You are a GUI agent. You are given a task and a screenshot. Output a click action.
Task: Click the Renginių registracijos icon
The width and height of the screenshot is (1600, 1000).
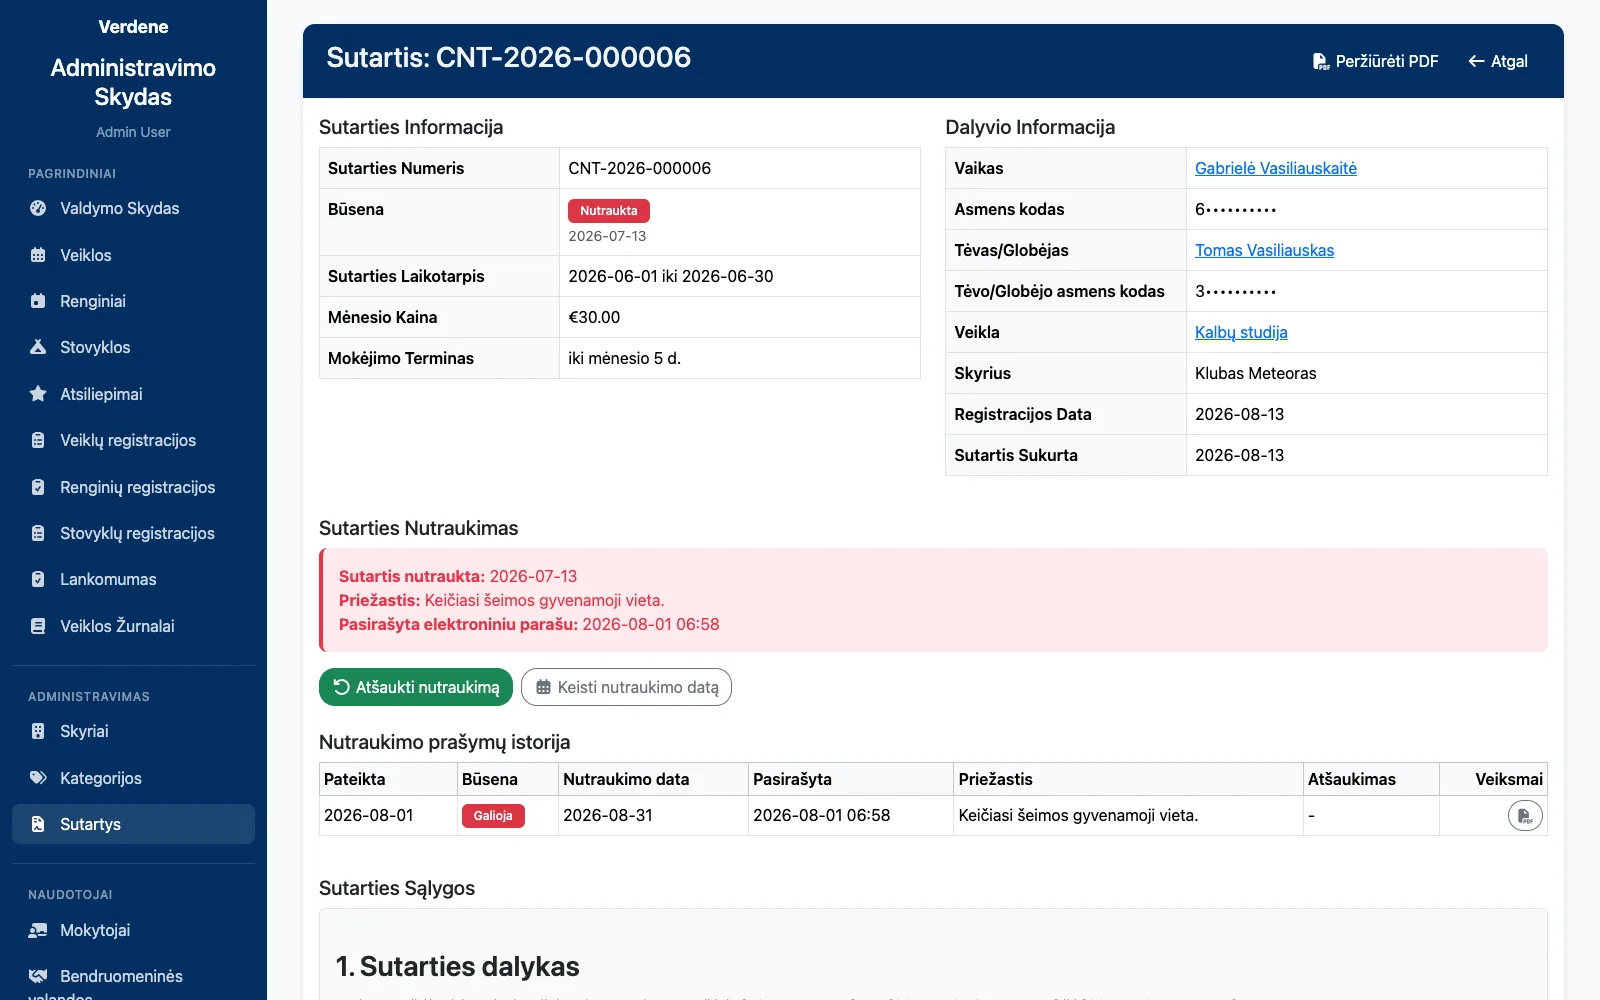[x=38, y=487]
